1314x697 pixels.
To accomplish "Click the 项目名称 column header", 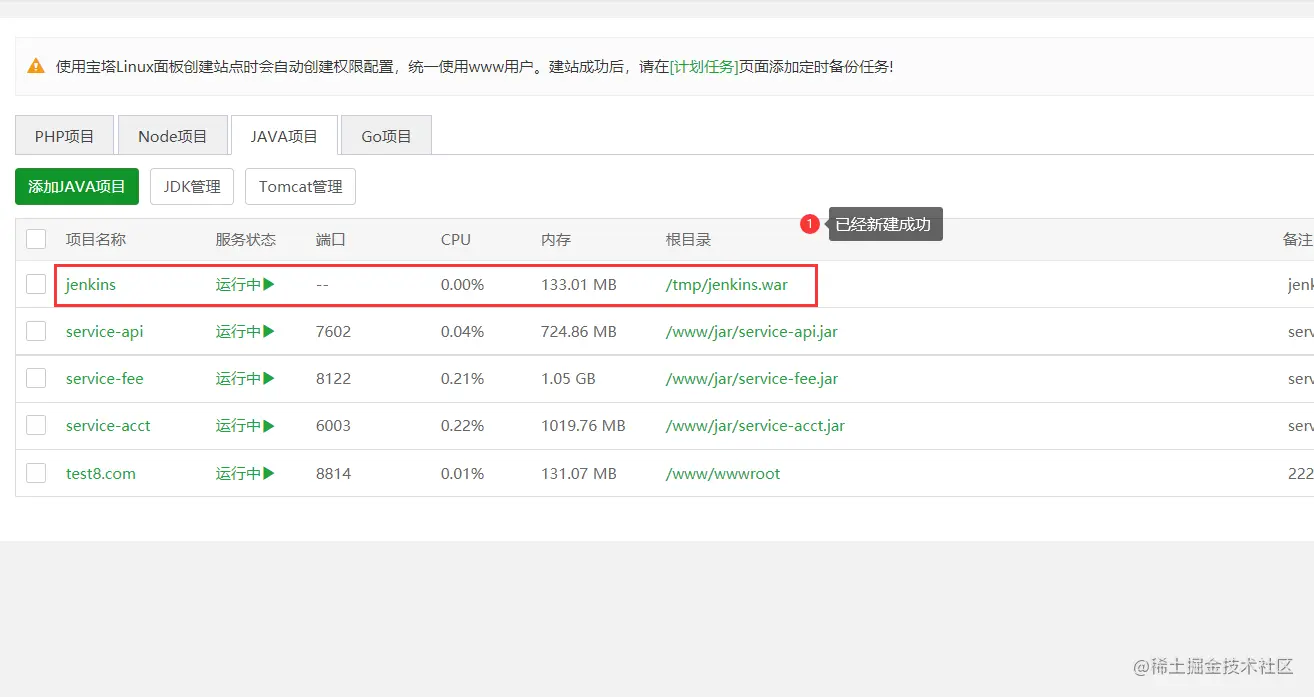I will coord(96,239).
